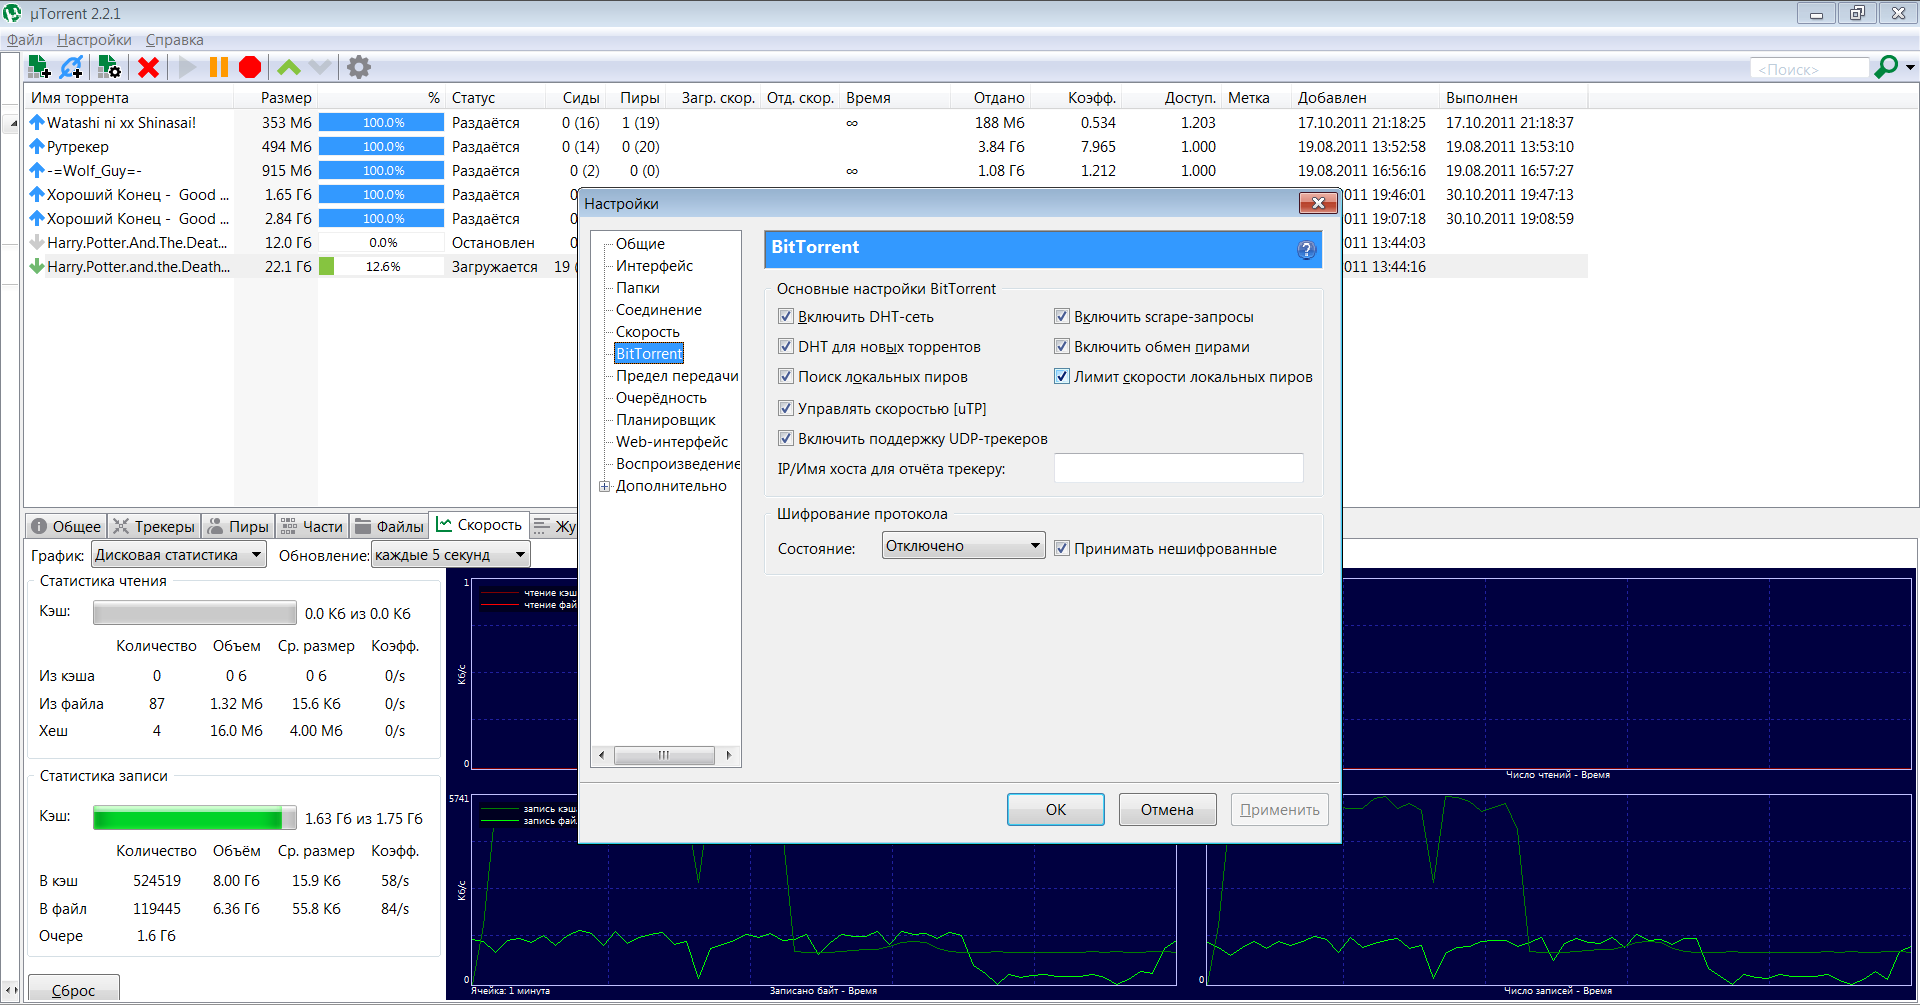1922x1006 pixels.
Task: Switch to the Части tab
Action: 311,526
